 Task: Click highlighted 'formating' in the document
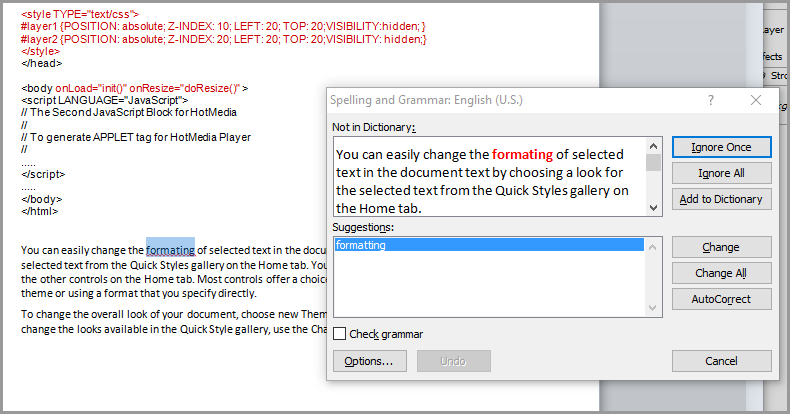point(170,250)
